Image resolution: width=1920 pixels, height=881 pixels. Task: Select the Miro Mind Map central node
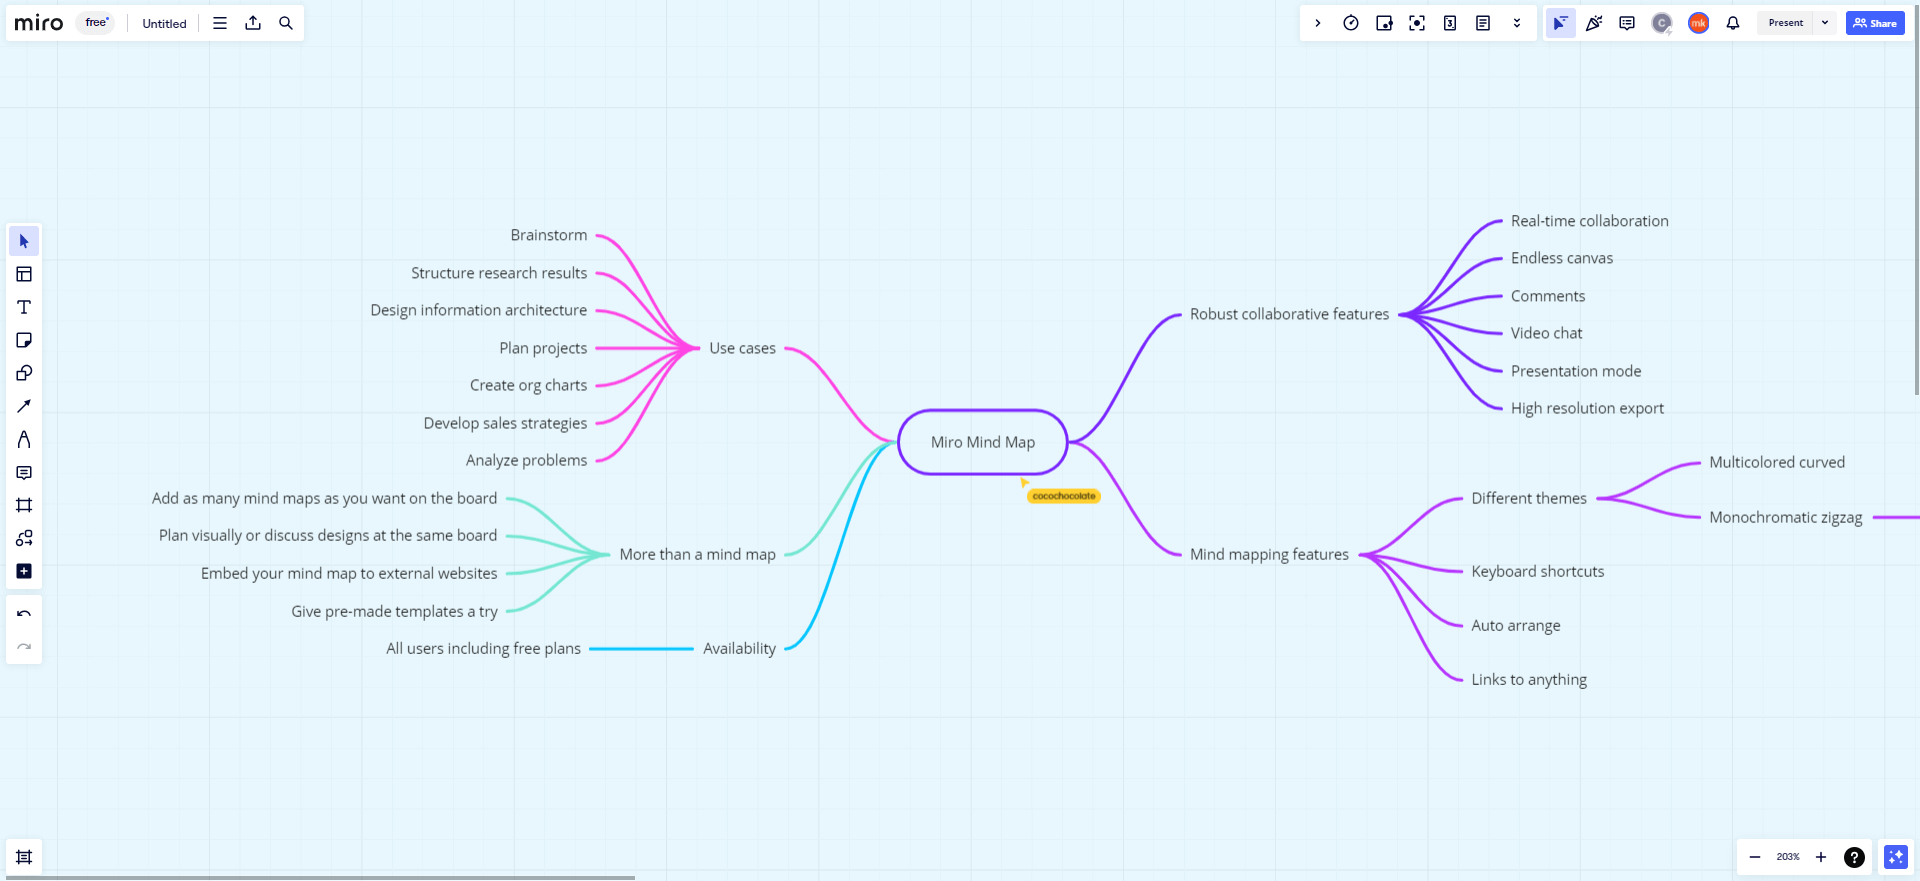(983, 442)
